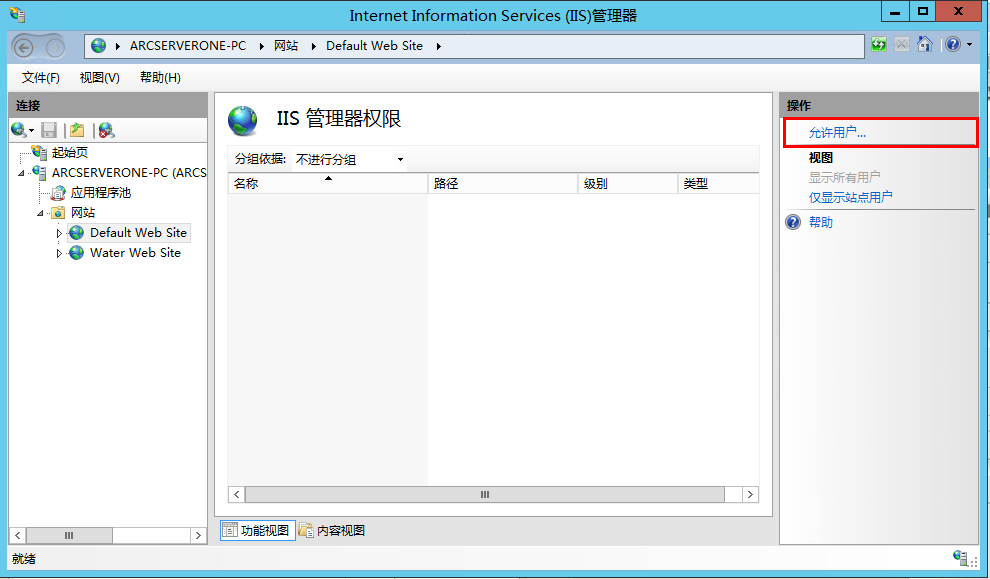Expand the Default Web Site node
Viewport: 990px width, 579px height.
point(59,233)
